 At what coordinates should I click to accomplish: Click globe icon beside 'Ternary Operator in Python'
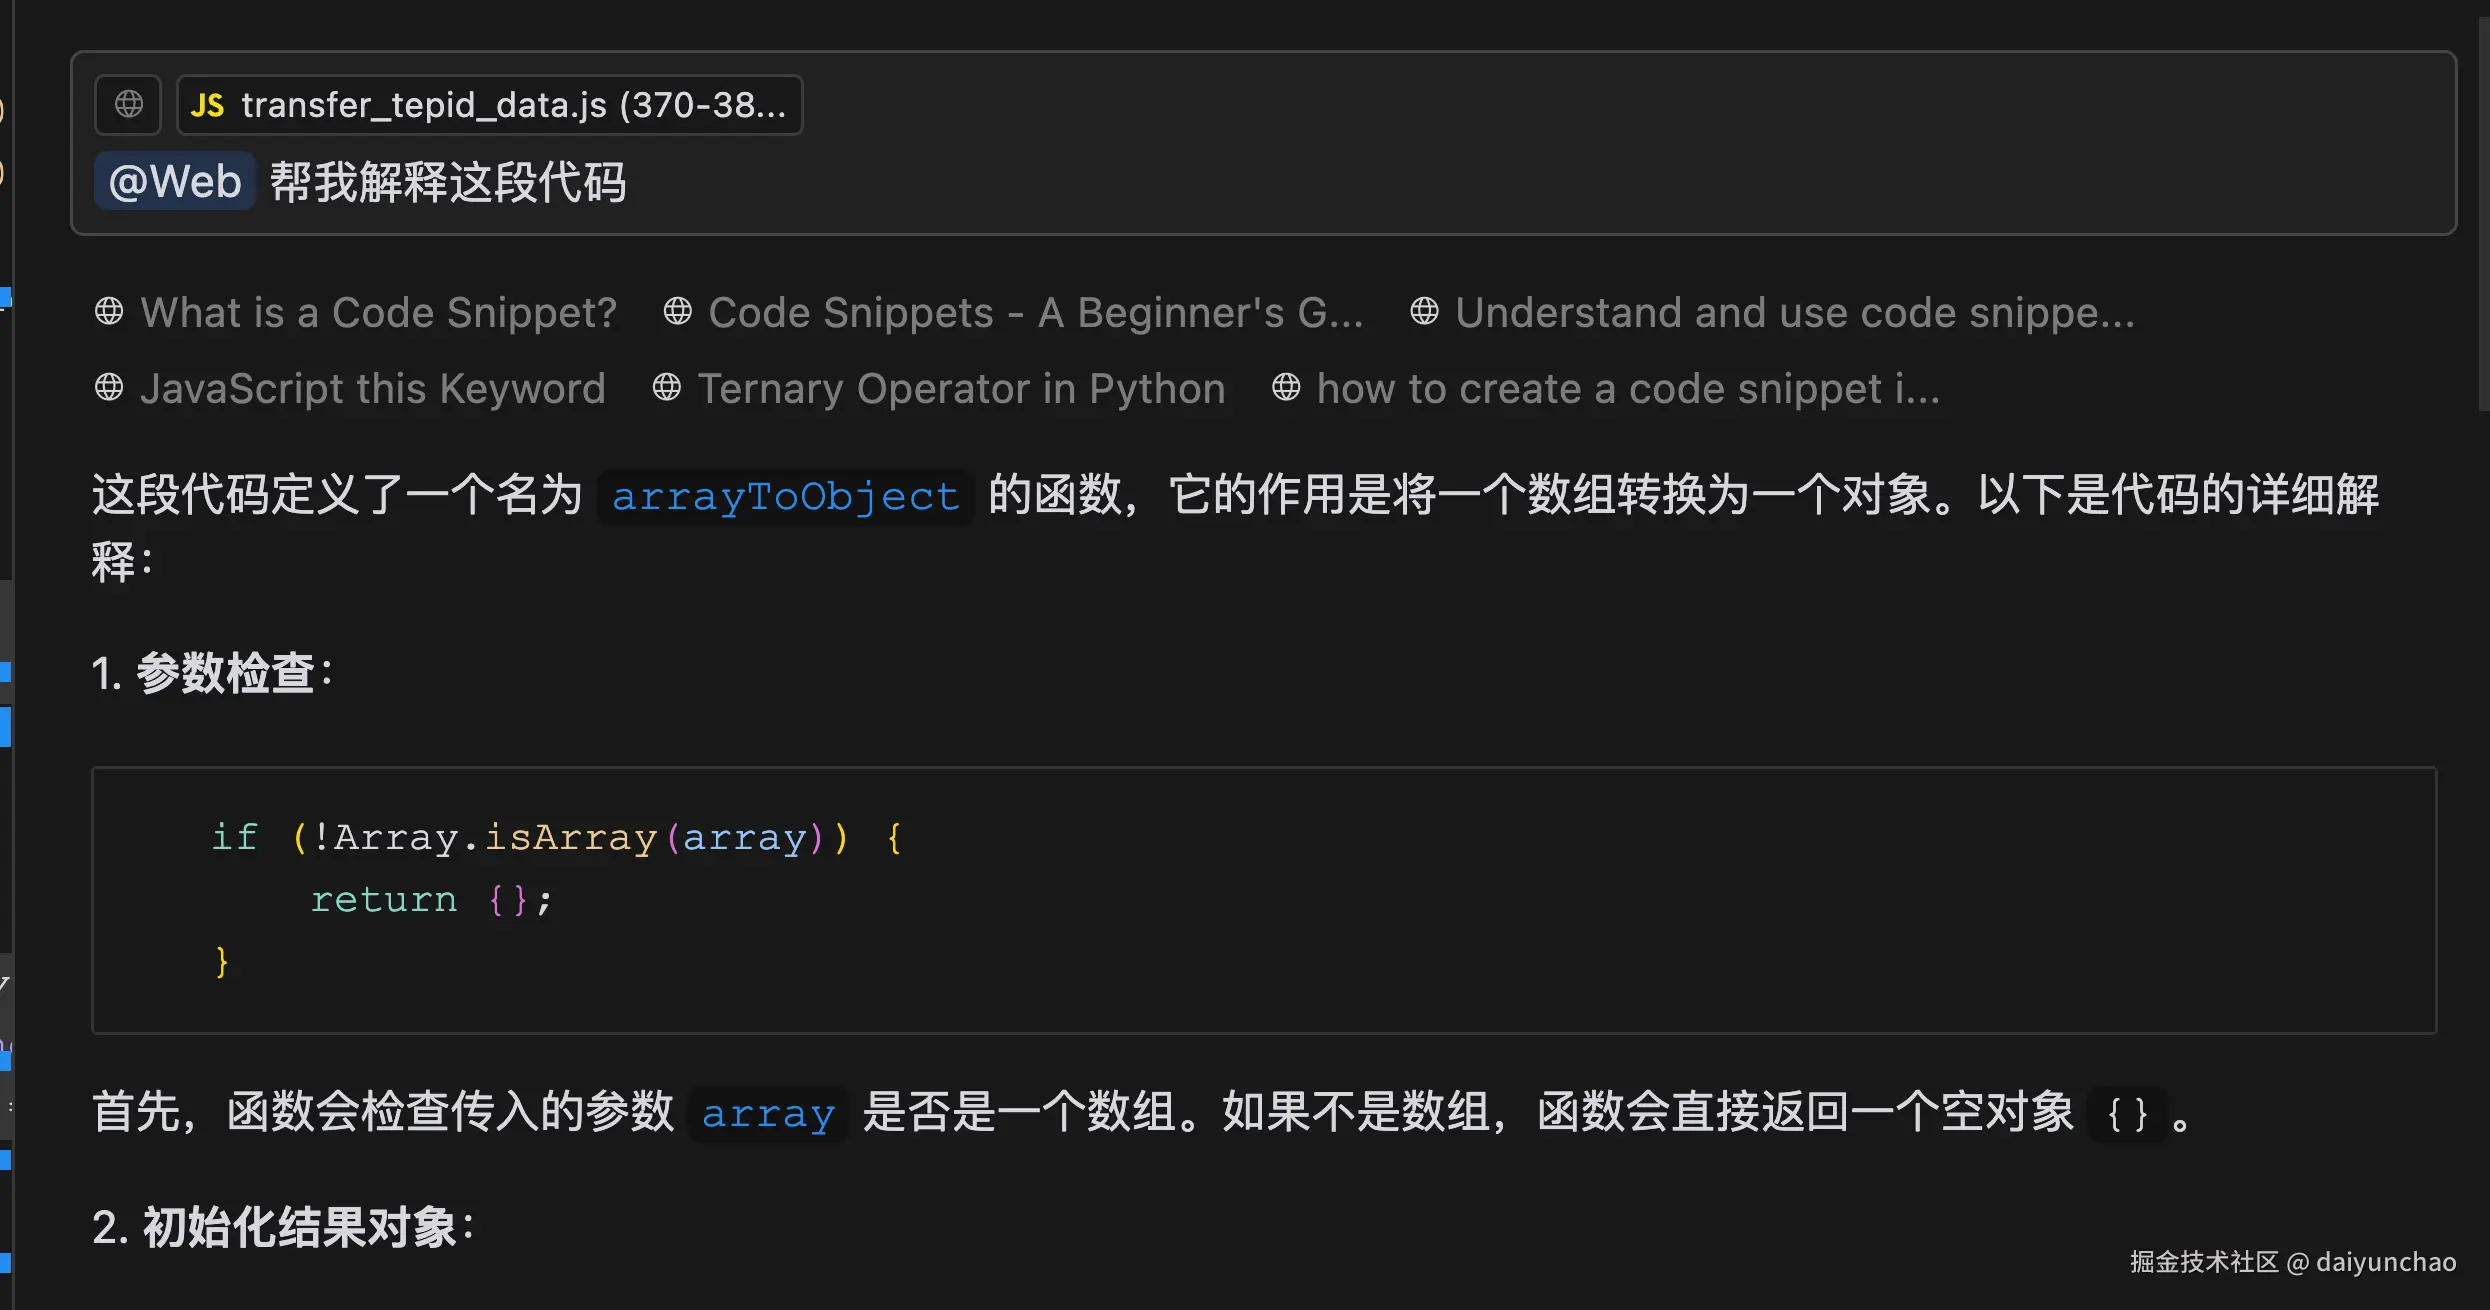point(667,388)
